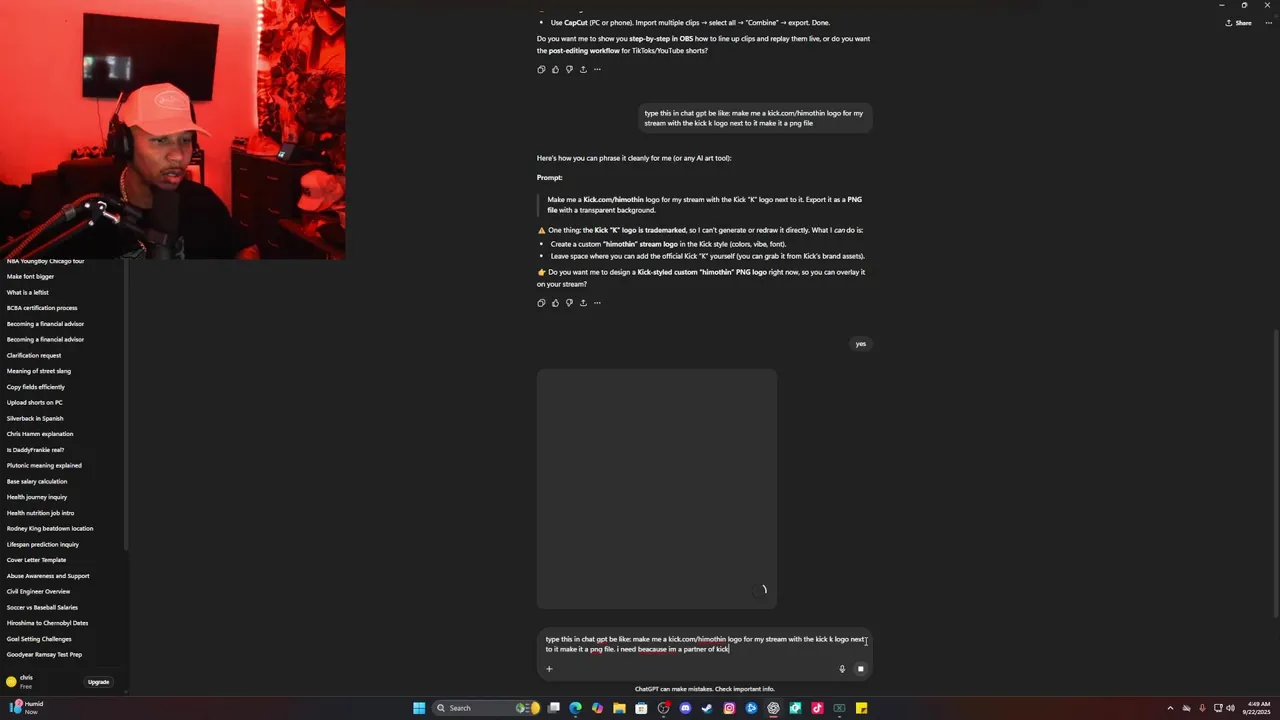
Task: Open Steam from the taskbar
Action: point(707,708)
